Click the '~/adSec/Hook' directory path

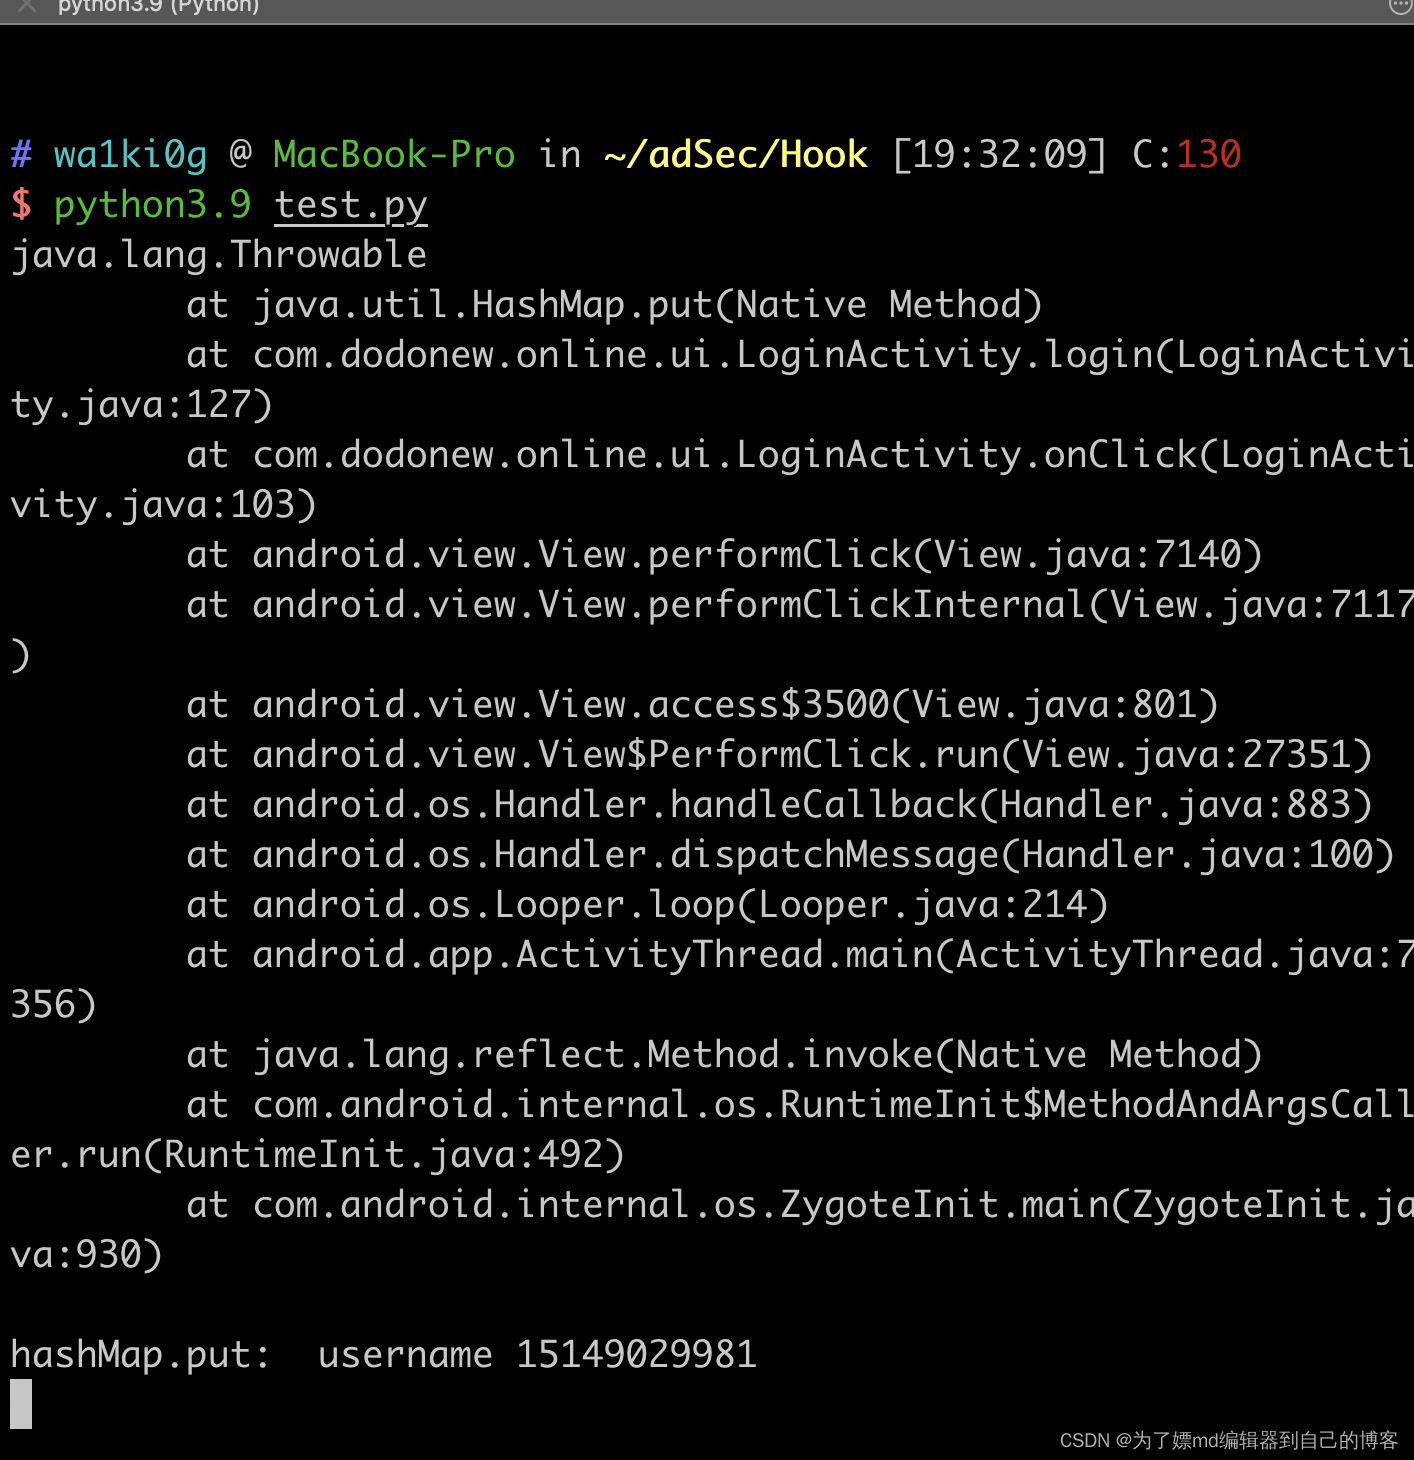pos(736,155)
